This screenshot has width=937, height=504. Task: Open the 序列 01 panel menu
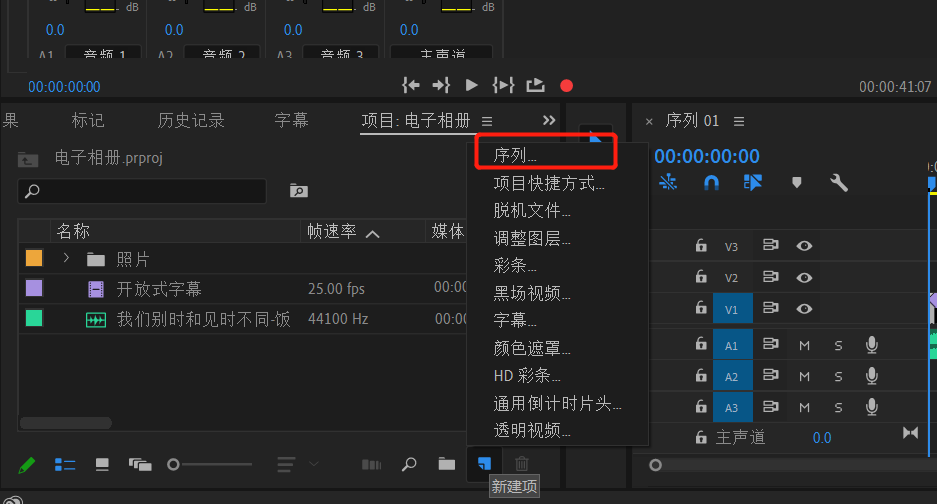(x=739, y=121)
